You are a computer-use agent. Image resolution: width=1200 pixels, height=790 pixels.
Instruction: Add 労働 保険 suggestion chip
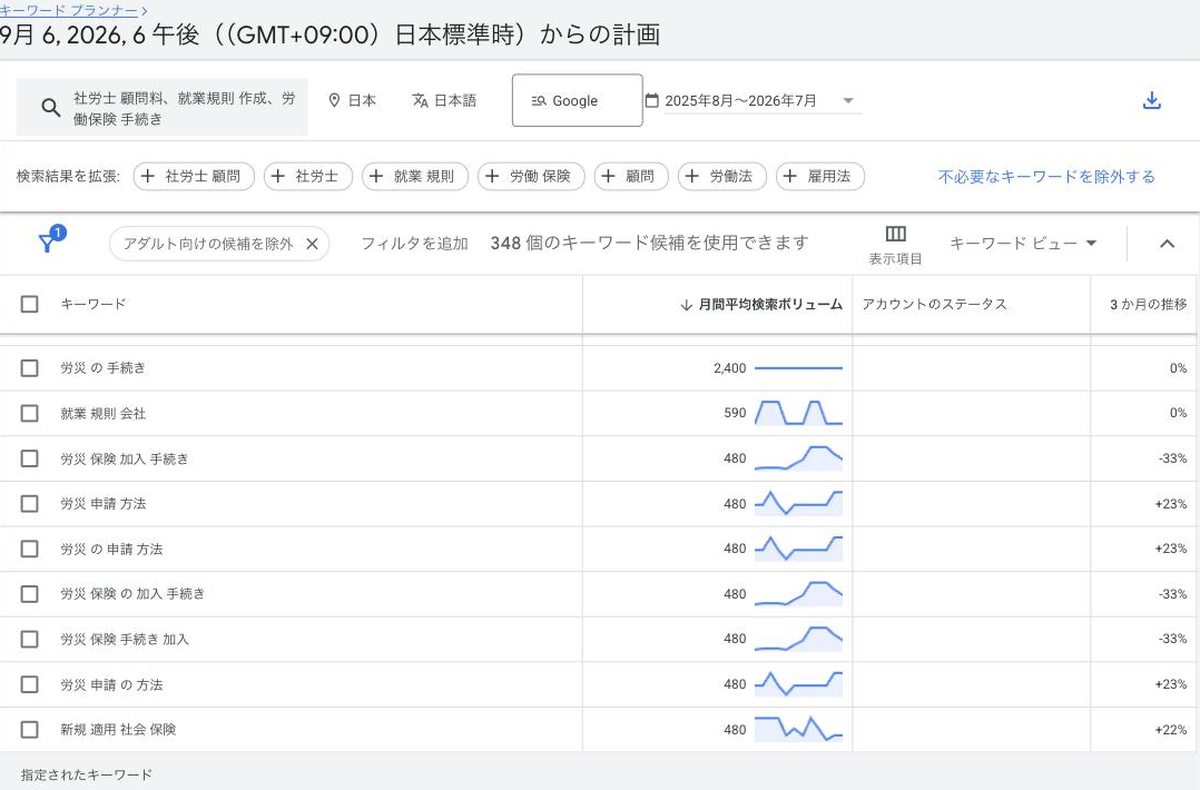click(x=531, y=177)
